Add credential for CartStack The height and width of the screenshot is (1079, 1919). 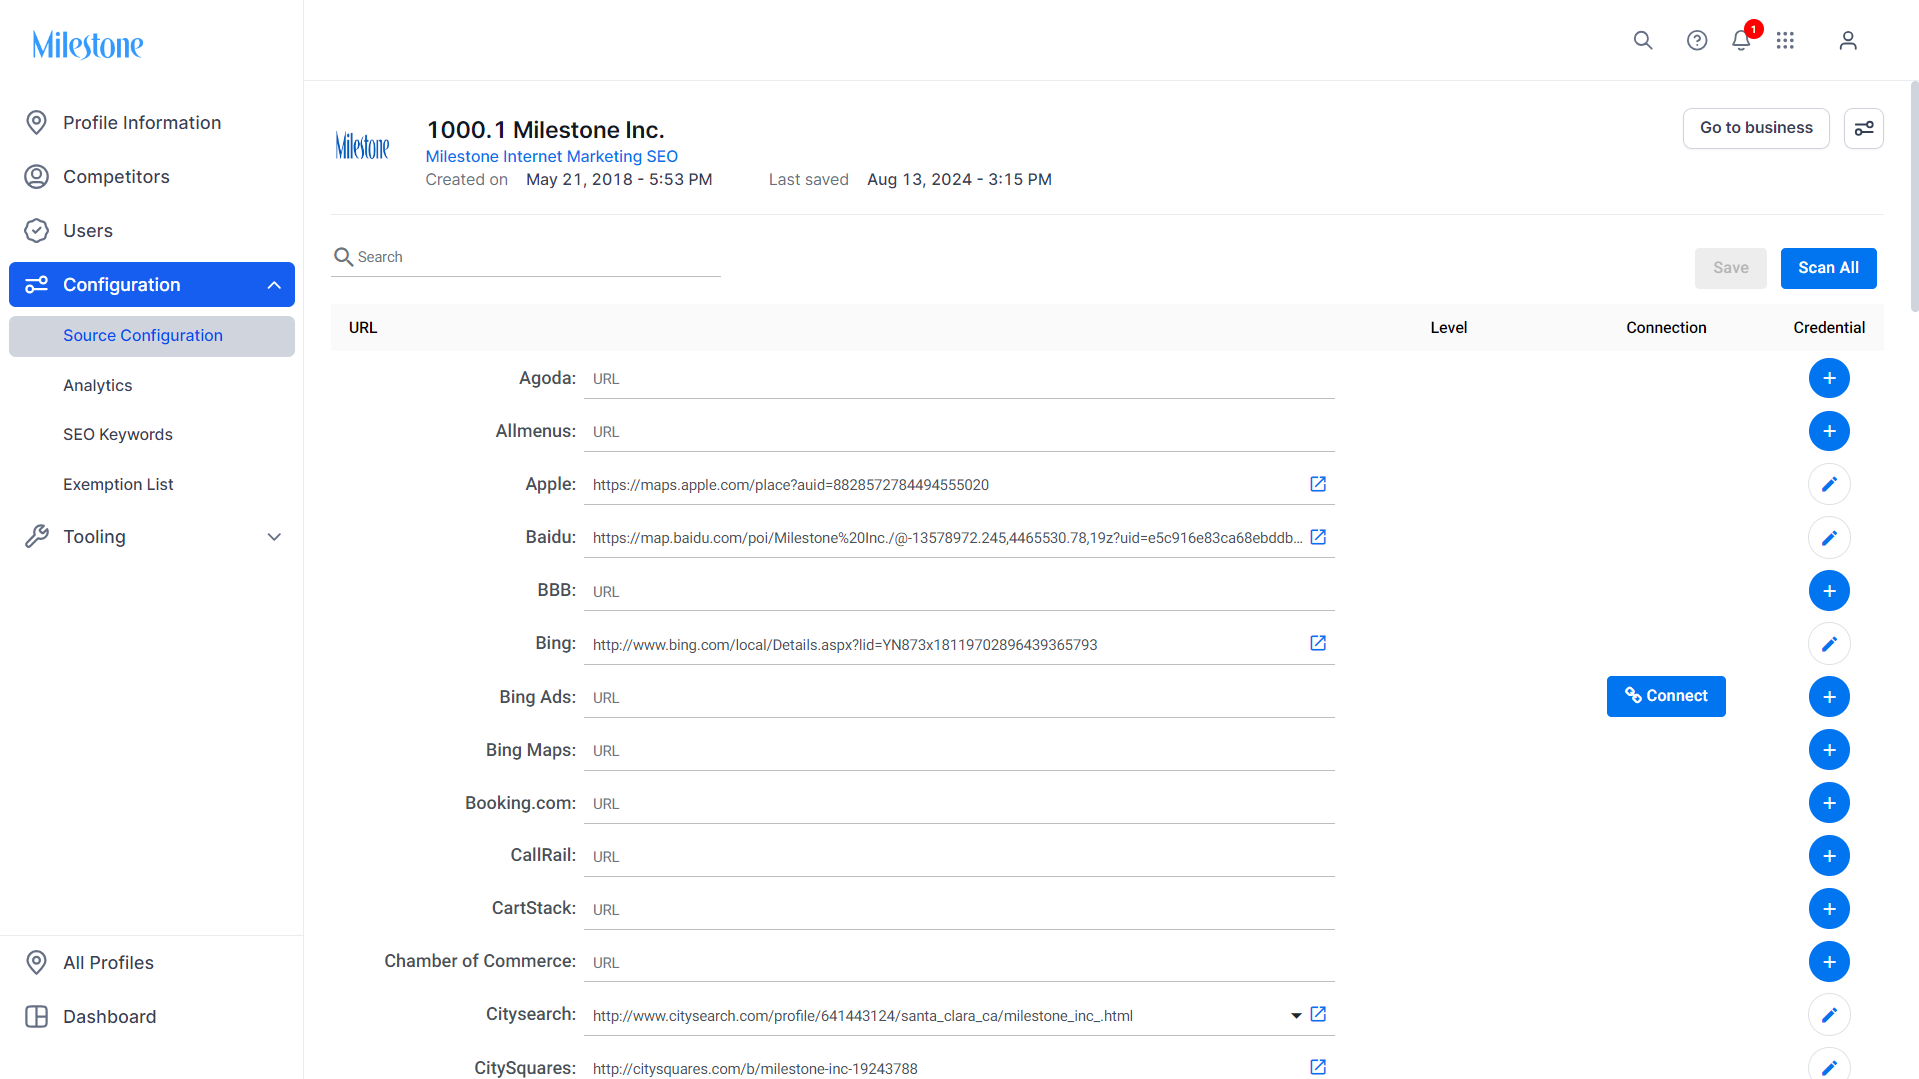[x=1829, y=909]
